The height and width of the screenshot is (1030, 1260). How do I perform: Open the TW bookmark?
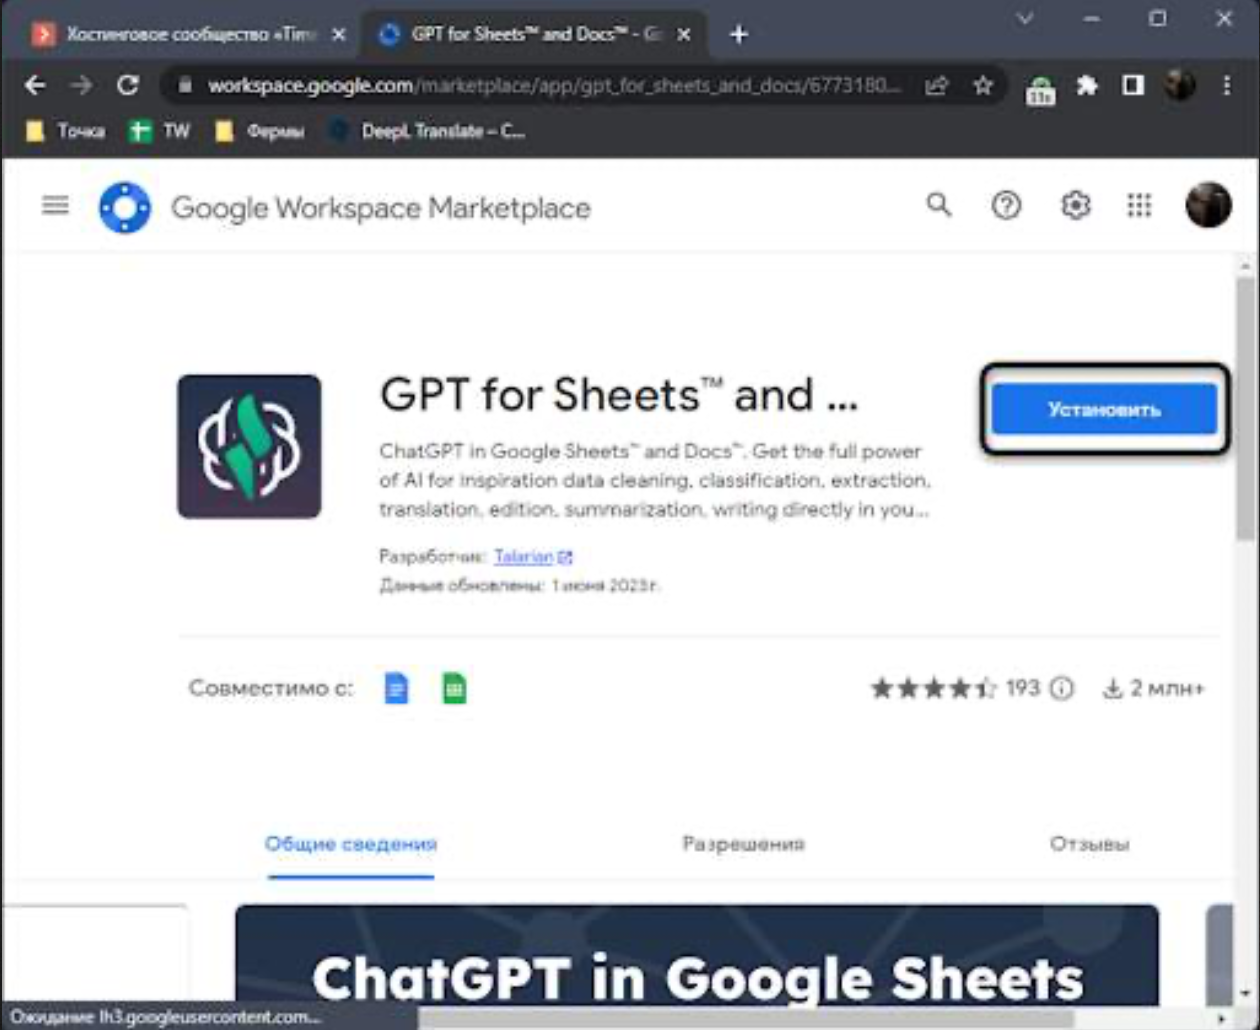[x=160, y=131]
